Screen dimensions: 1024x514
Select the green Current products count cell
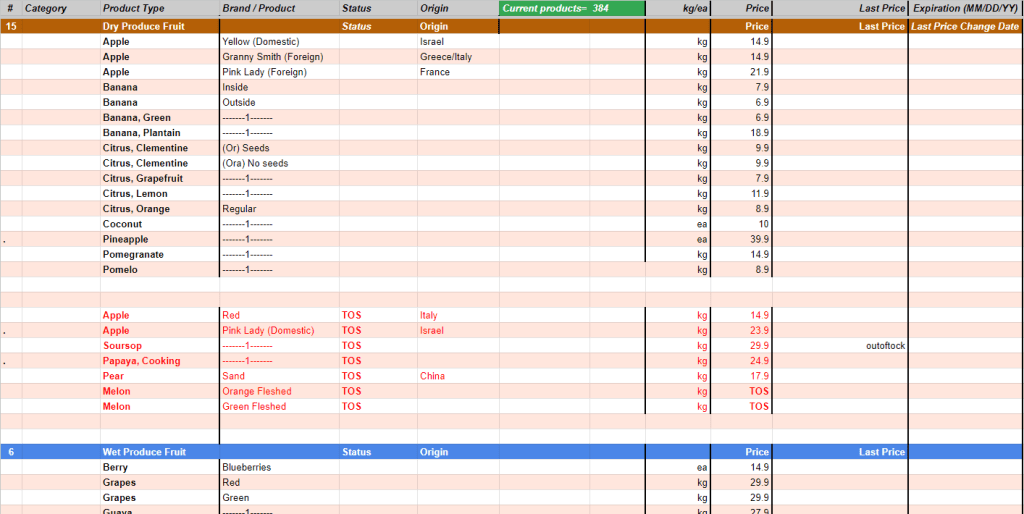pyautogui.click(x=572, y=8)
